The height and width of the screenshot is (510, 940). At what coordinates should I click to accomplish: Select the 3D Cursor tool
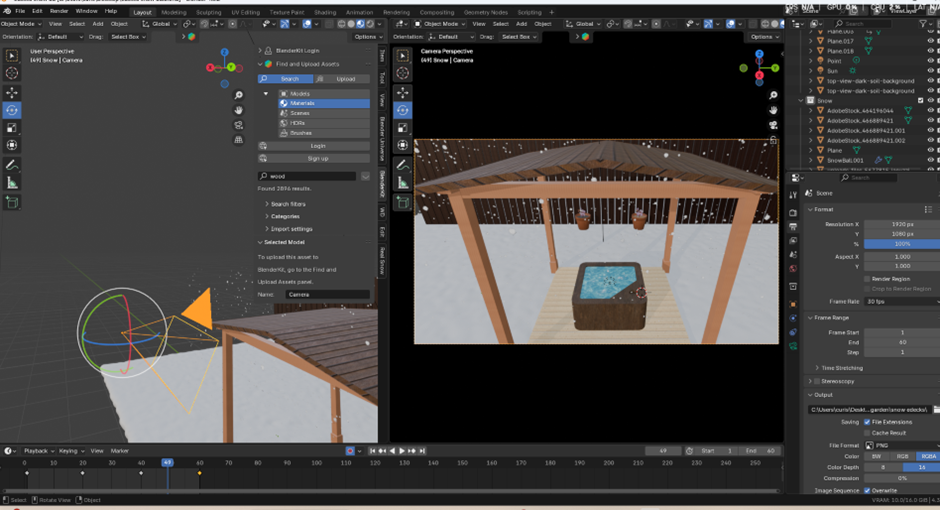12,73
